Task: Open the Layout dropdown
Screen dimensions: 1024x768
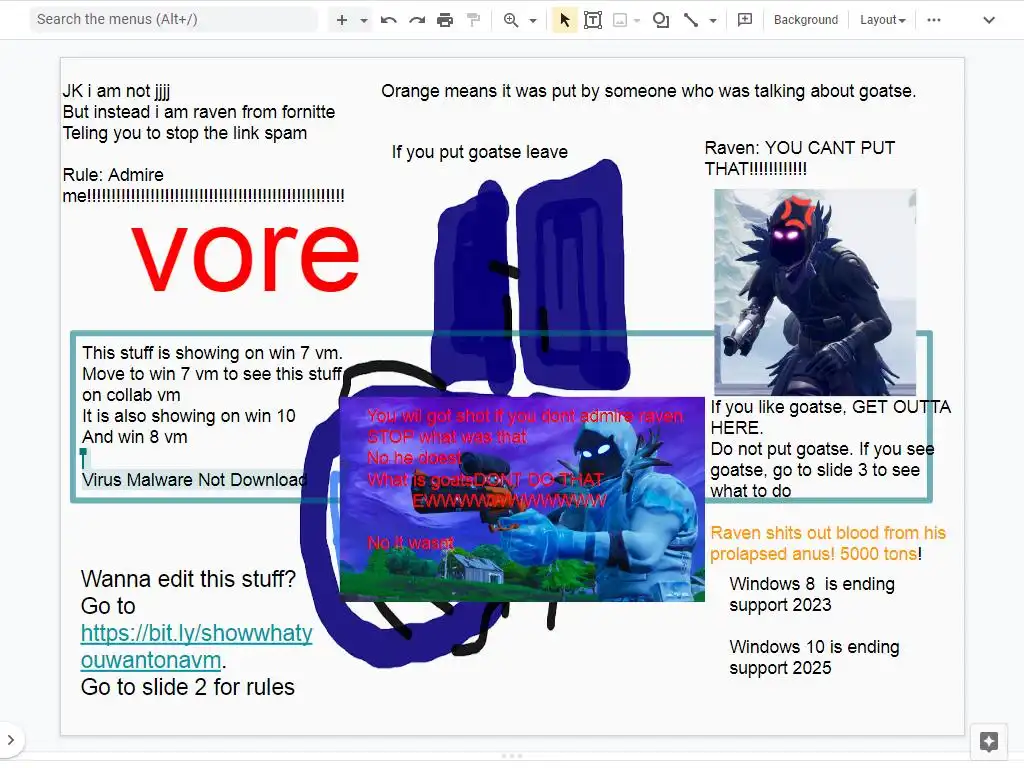Action: [882, 20]
